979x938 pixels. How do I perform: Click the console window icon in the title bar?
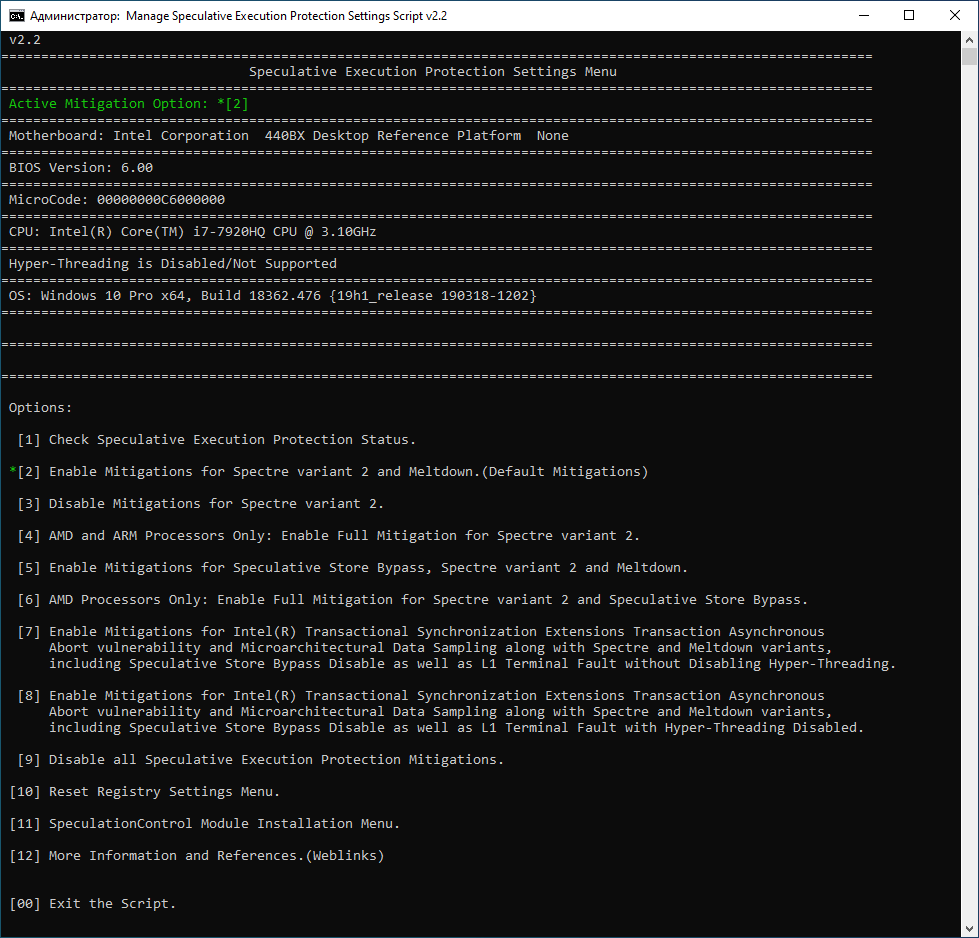click(x=16, y=15)
